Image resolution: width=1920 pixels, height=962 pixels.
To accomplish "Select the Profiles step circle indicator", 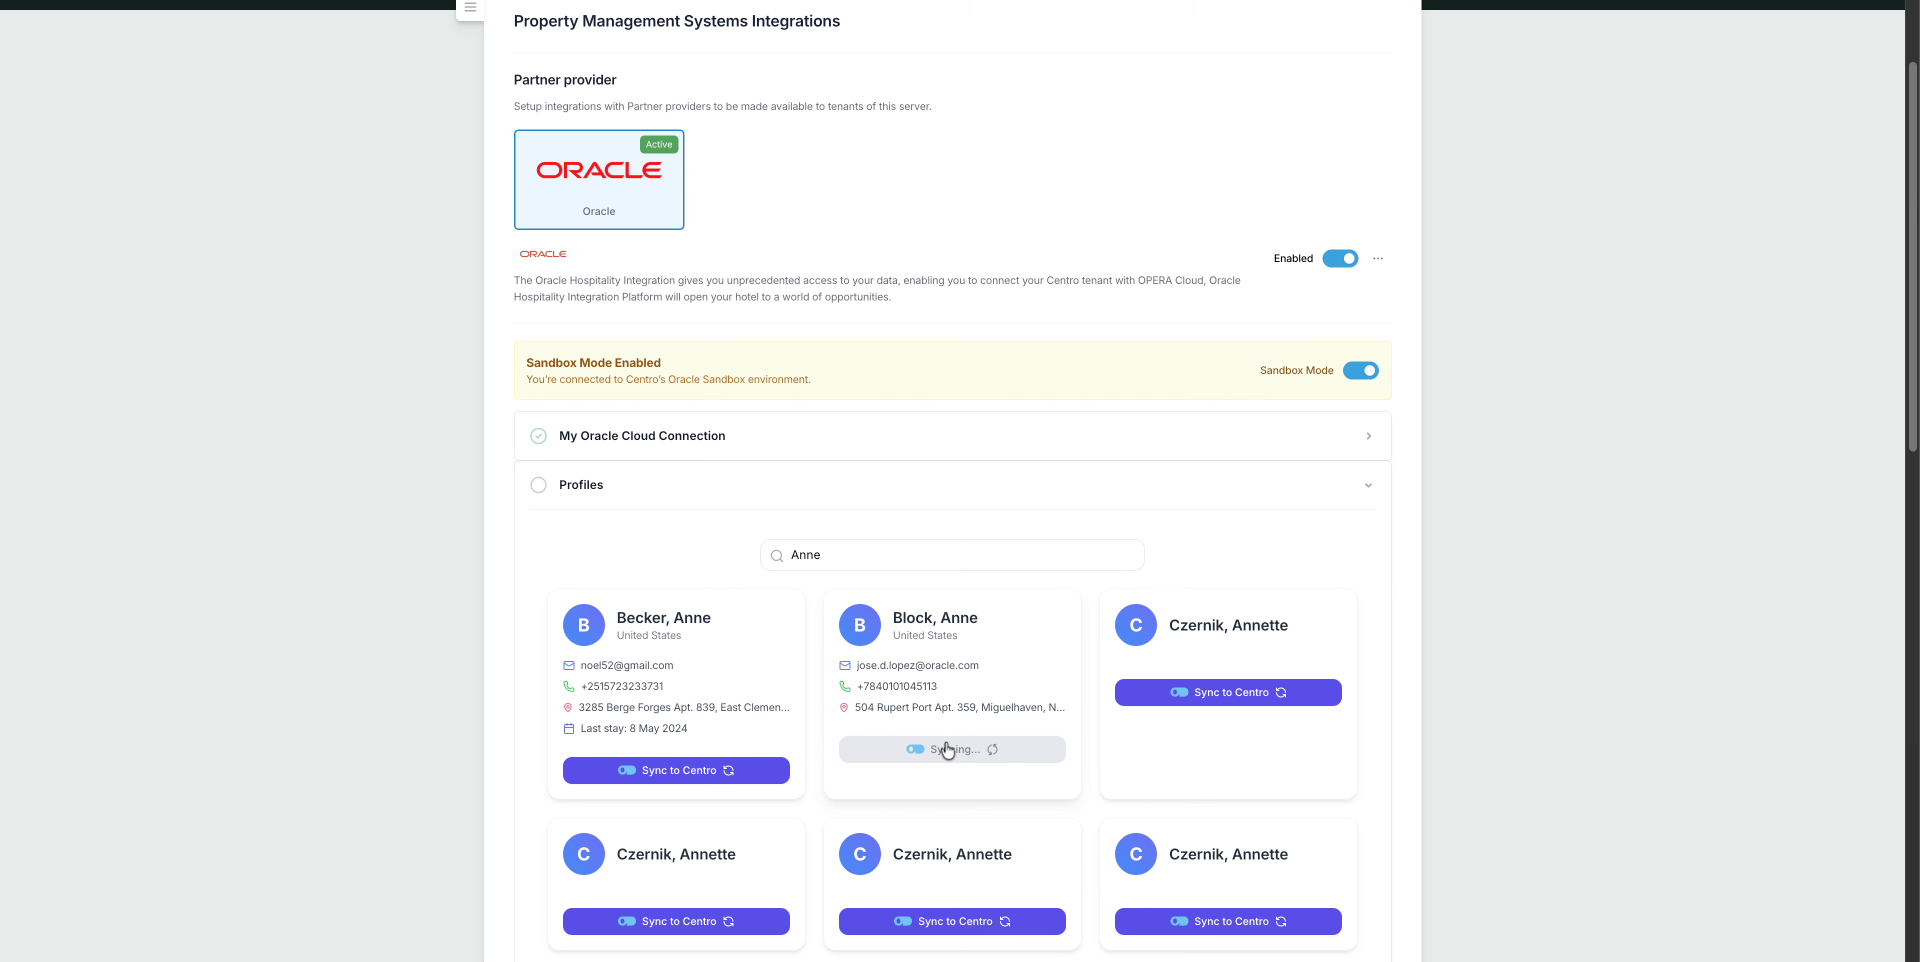I will [538, 485].
